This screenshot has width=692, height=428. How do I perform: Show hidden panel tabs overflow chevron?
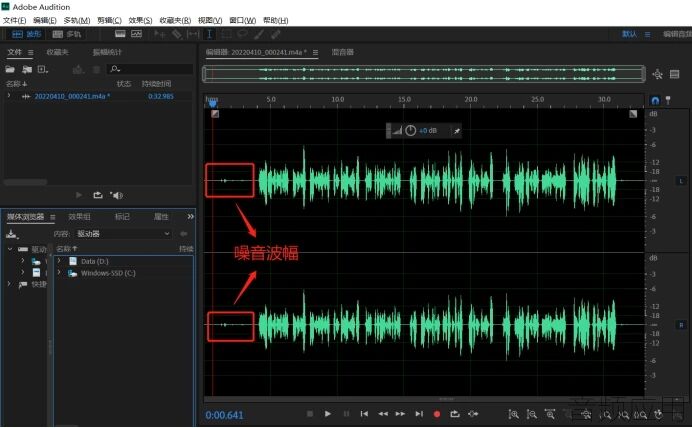191,217
